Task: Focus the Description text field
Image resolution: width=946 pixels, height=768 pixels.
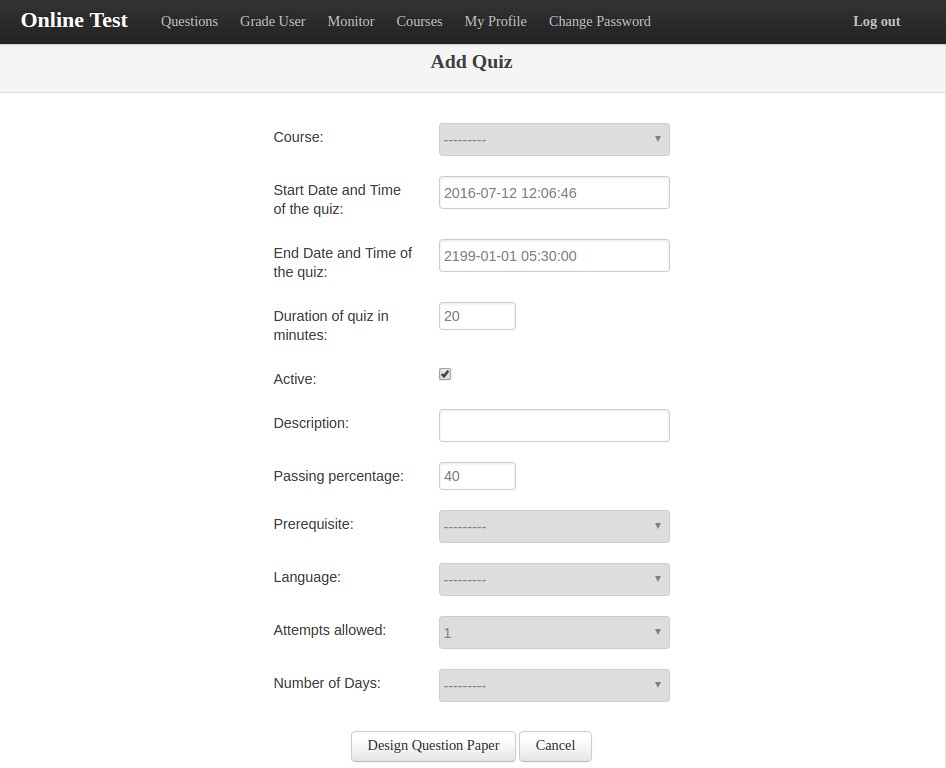Action: click(x=554, y=425)
